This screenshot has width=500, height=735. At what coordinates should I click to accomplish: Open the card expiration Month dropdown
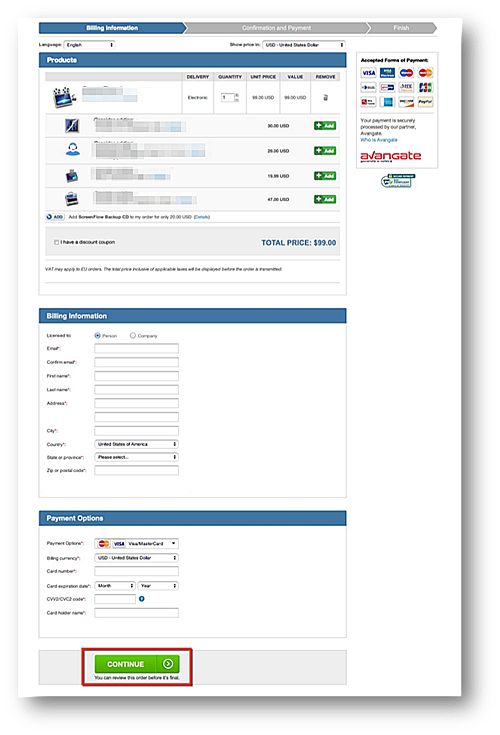[x=115, y=586]
